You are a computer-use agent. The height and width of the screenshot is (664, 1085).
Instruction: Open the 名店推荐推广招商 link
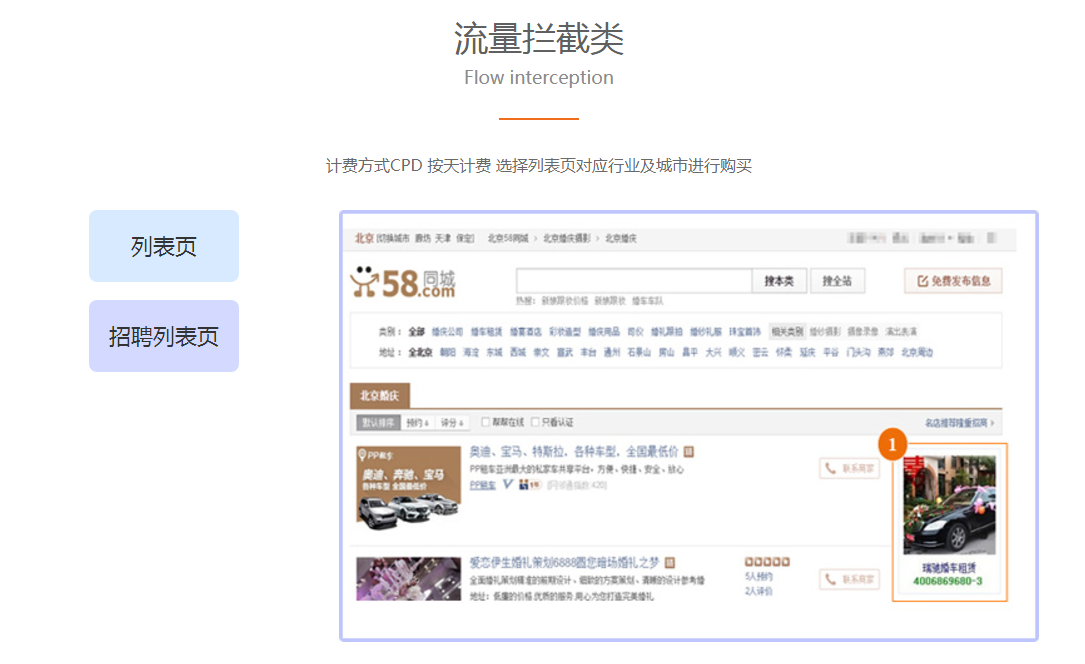click(959, 423)
